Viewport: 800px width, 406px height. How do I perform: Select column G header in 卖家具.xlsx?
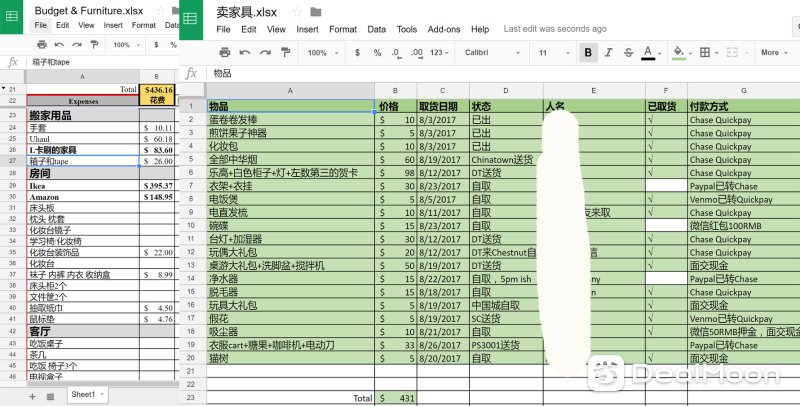[x=743, y=90]
